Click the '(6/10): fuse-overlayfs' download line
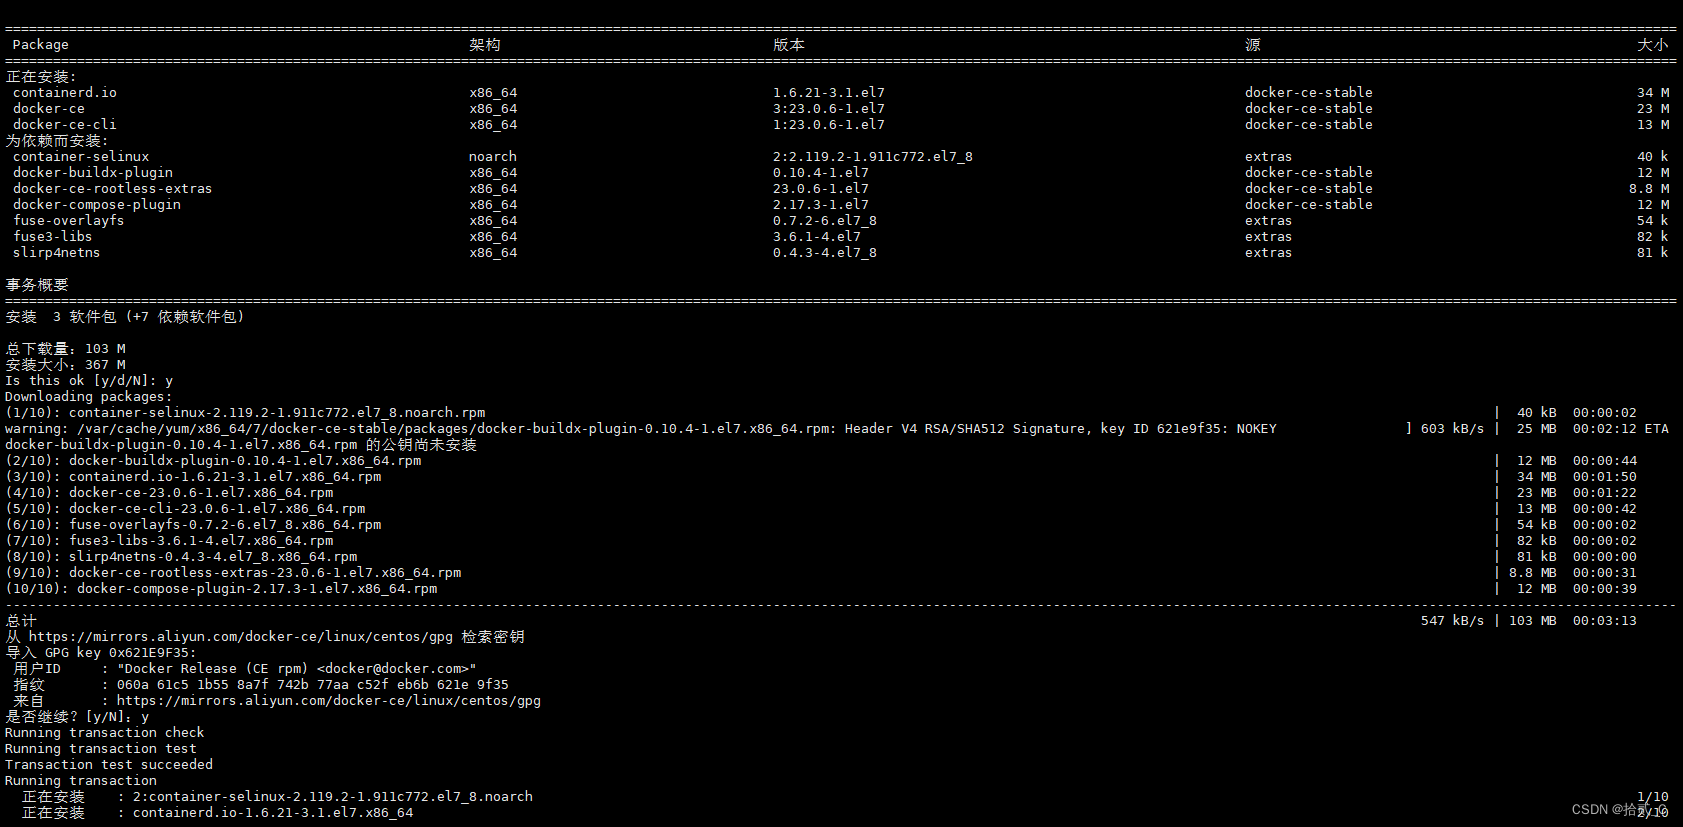The height and width of the screenshot is (827, 1683). (x=193, y=525)
